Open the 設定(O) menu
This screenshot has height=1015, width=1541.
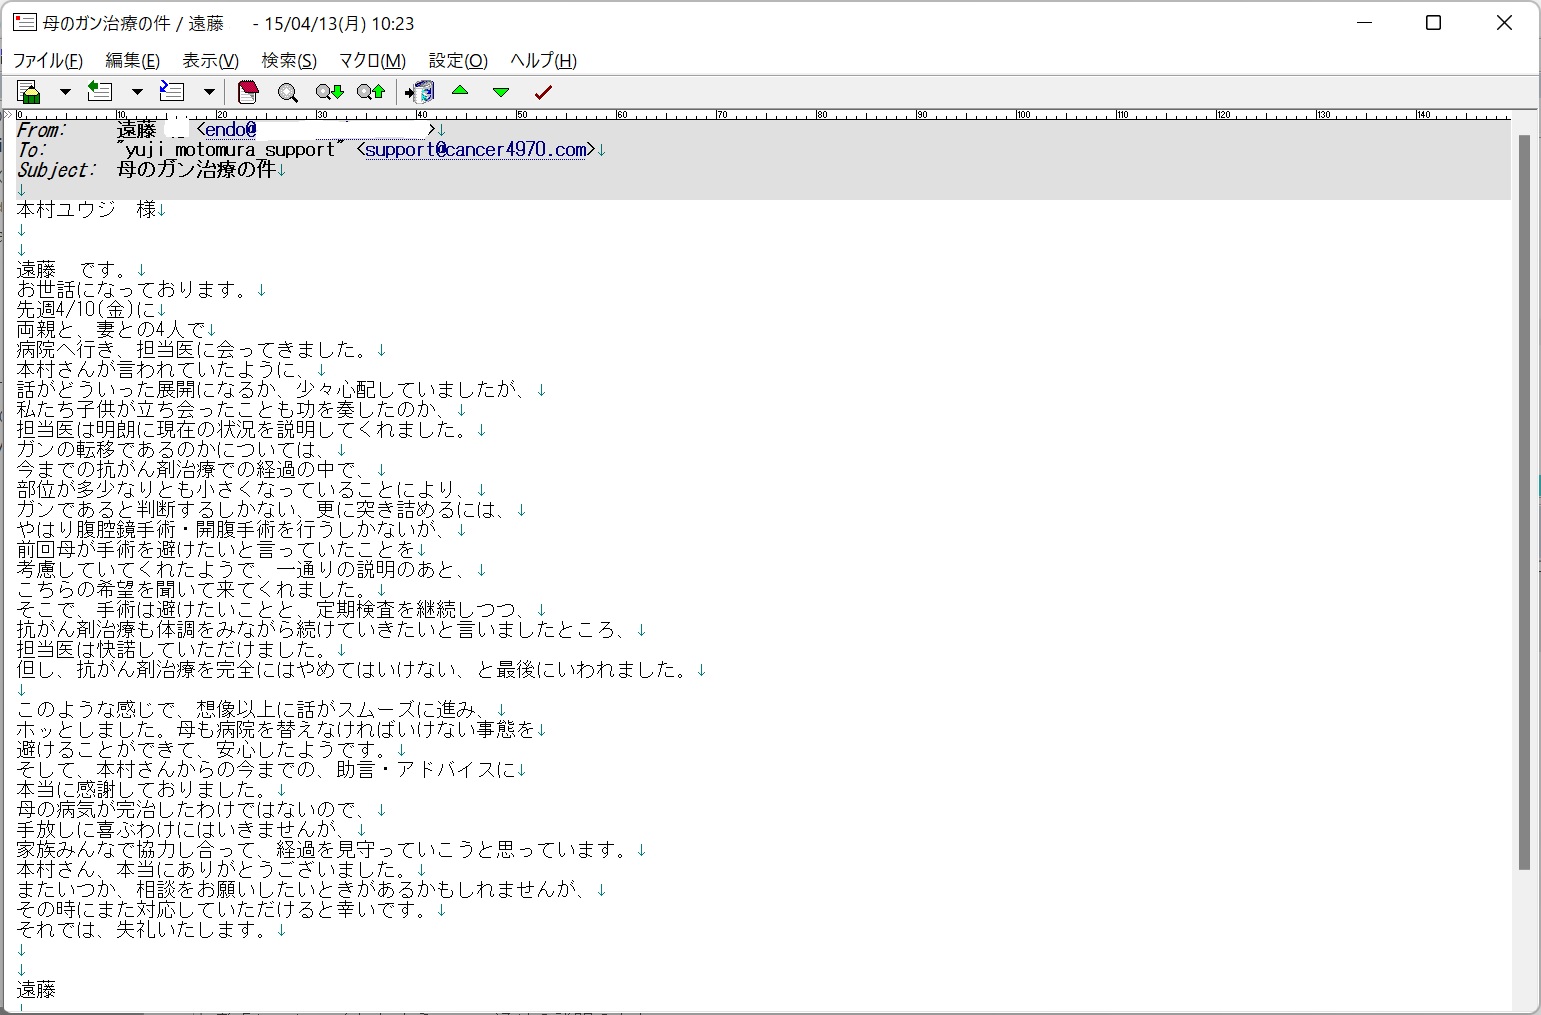pyautogui.click(x=458, y=61)
